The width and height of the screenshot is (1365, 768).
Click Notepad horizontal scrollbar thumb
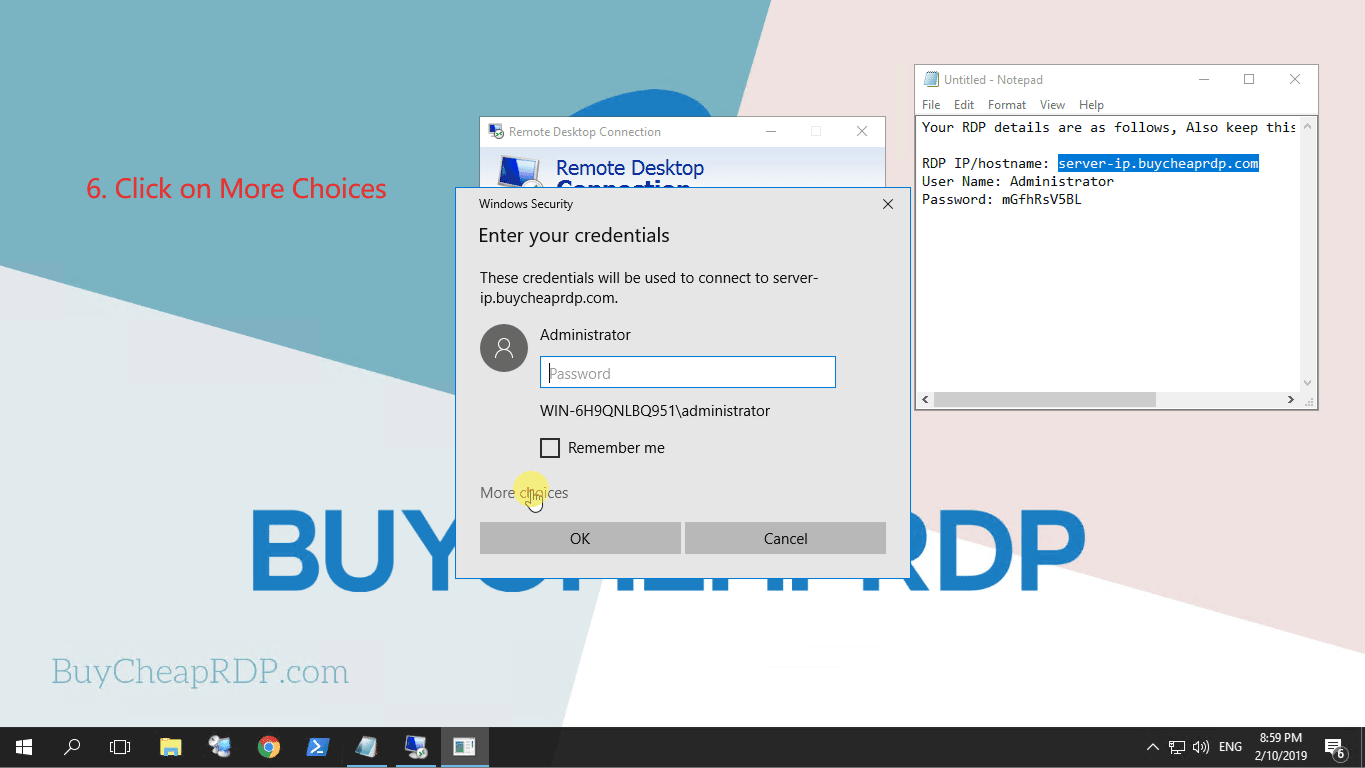point(1044,399)
